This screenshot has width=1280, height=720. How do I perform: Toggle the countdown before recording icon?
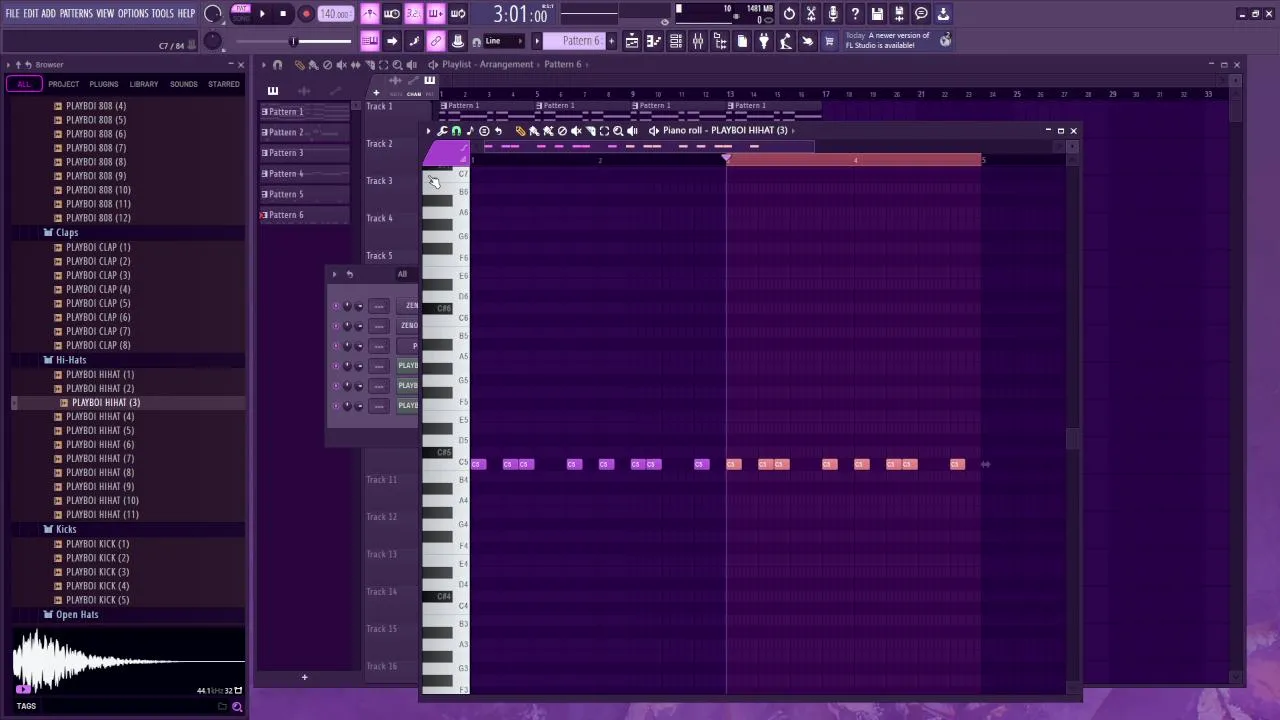pyautogui.click(x=414, y=14)
